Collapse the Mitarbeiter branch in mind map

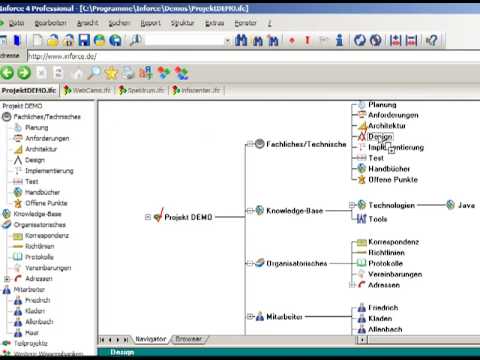[250, 316]
